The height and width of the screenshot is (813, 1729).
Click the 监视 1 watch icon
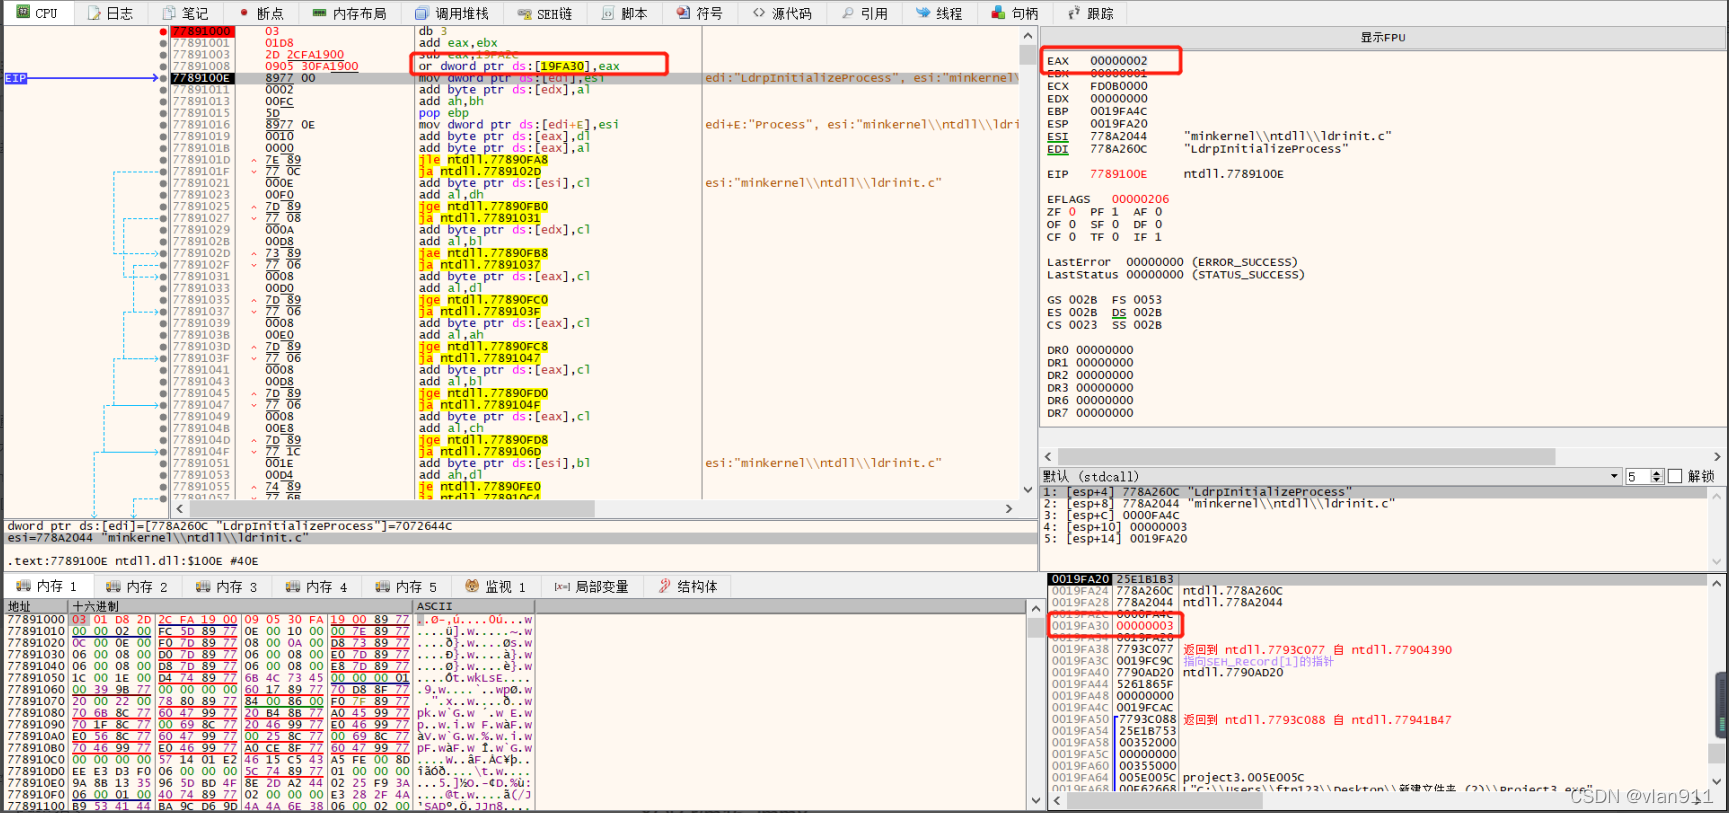(x=472, y=586)
